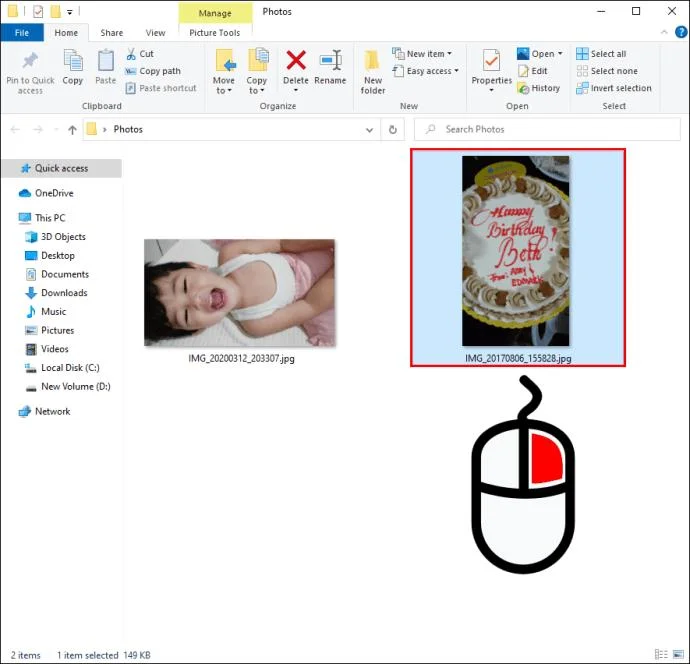Click Invert selection
Screen dimensions: 690x664
pos(614,88)
